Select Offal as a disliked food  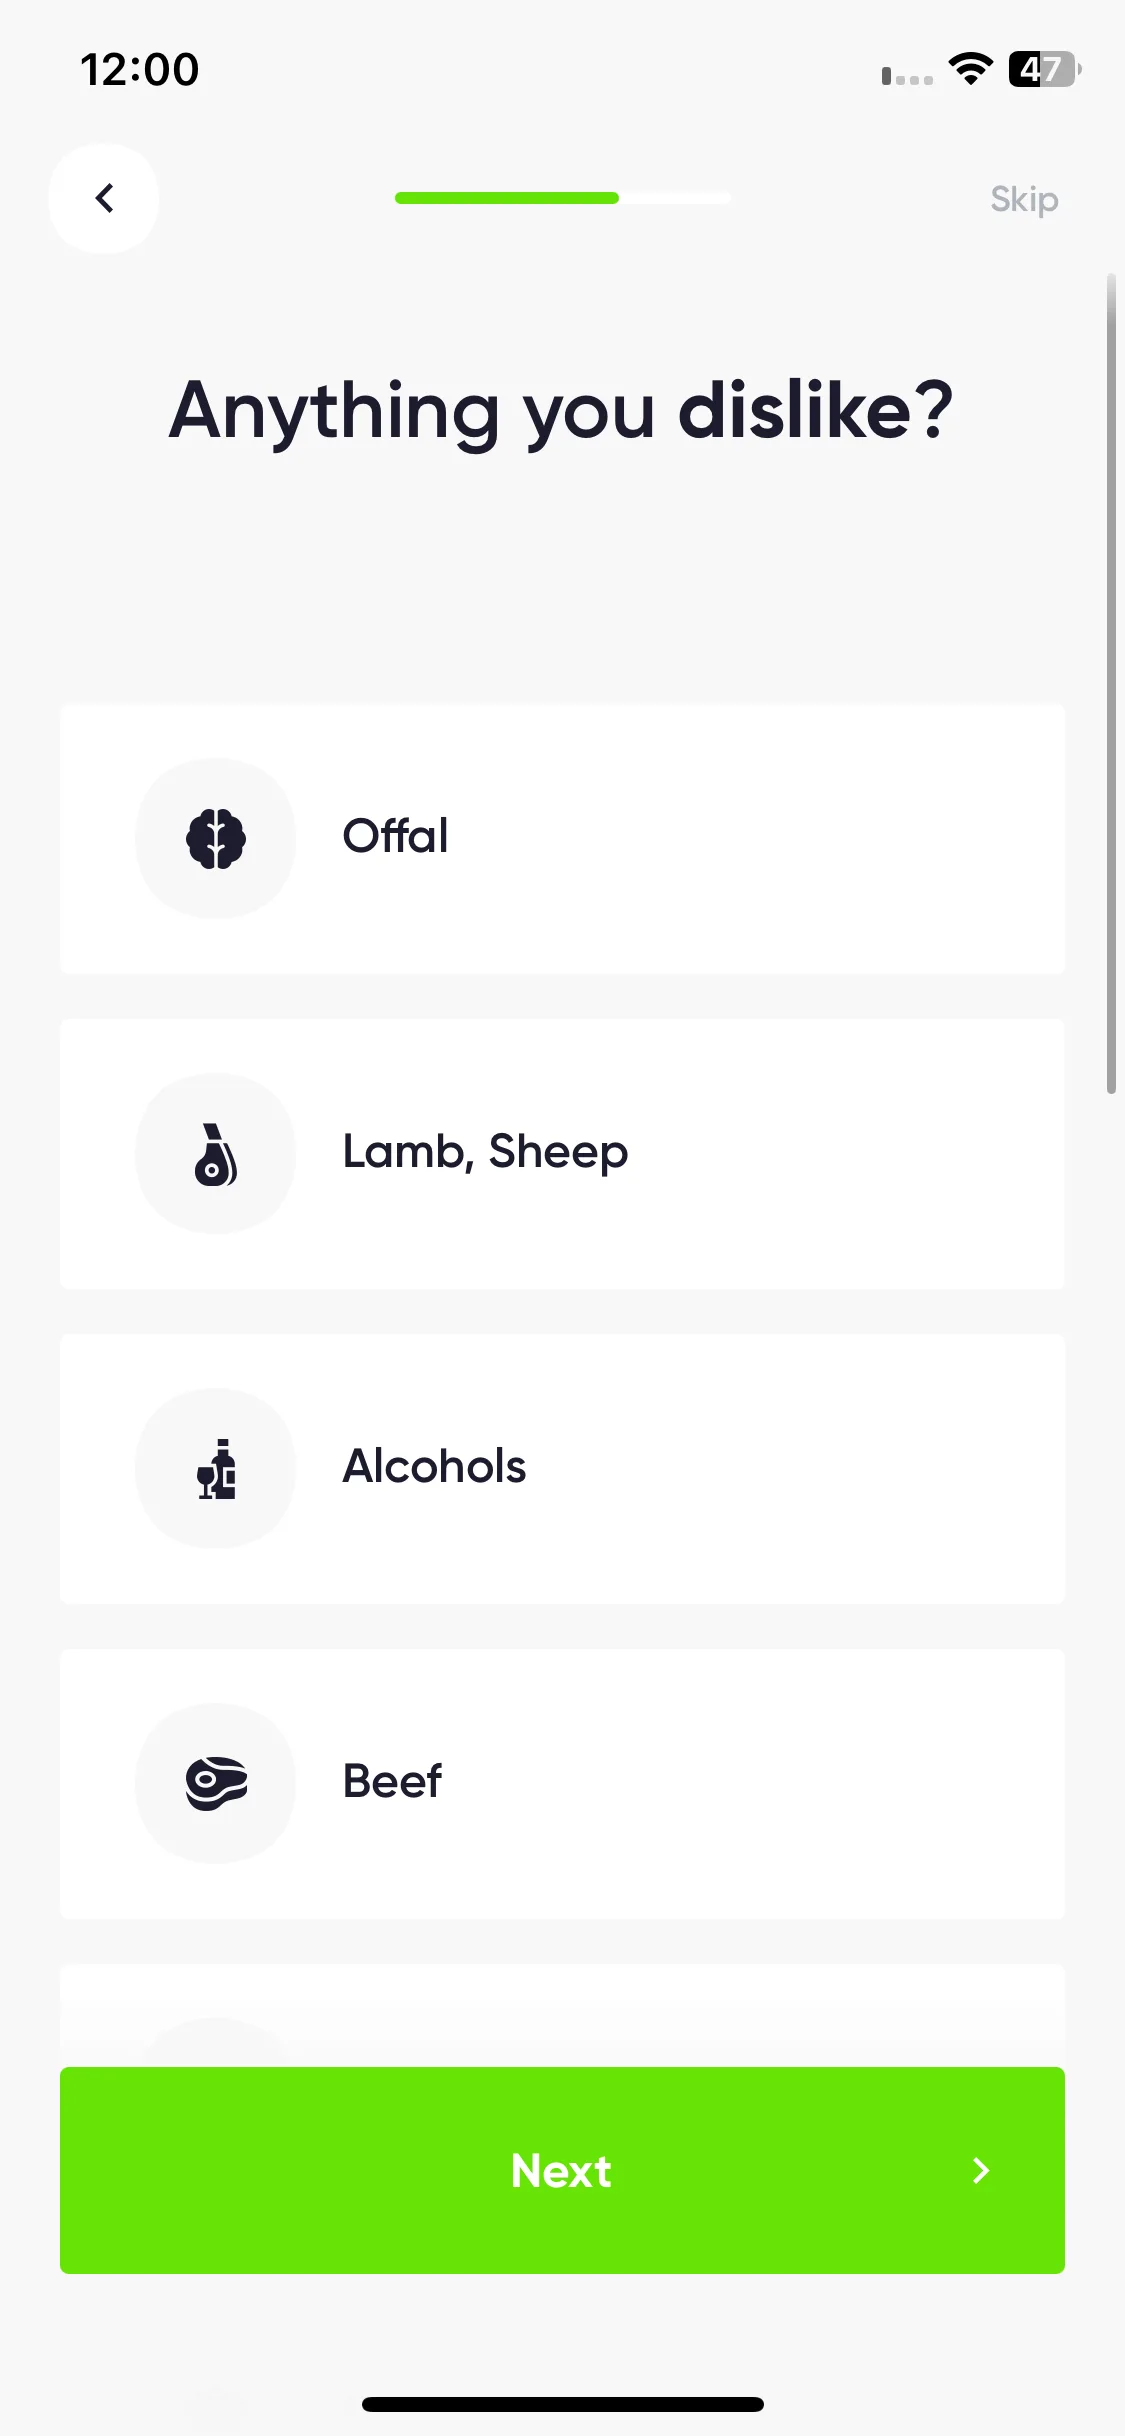[x=562, y=838]
